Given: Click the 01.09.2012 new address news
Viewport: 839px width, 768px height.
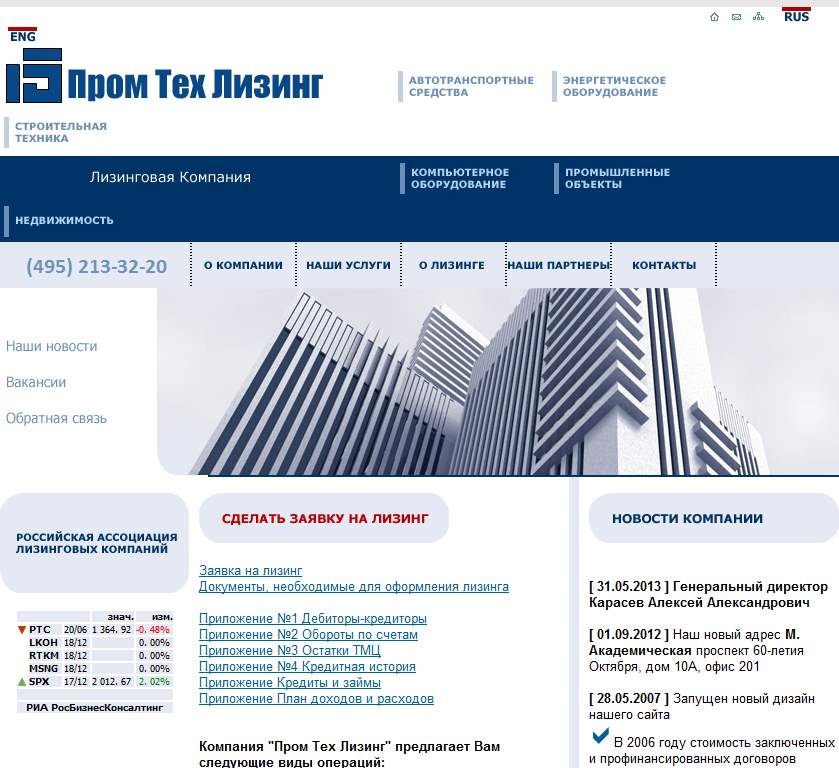Looking at the screenshot, I should coord(696,651).
